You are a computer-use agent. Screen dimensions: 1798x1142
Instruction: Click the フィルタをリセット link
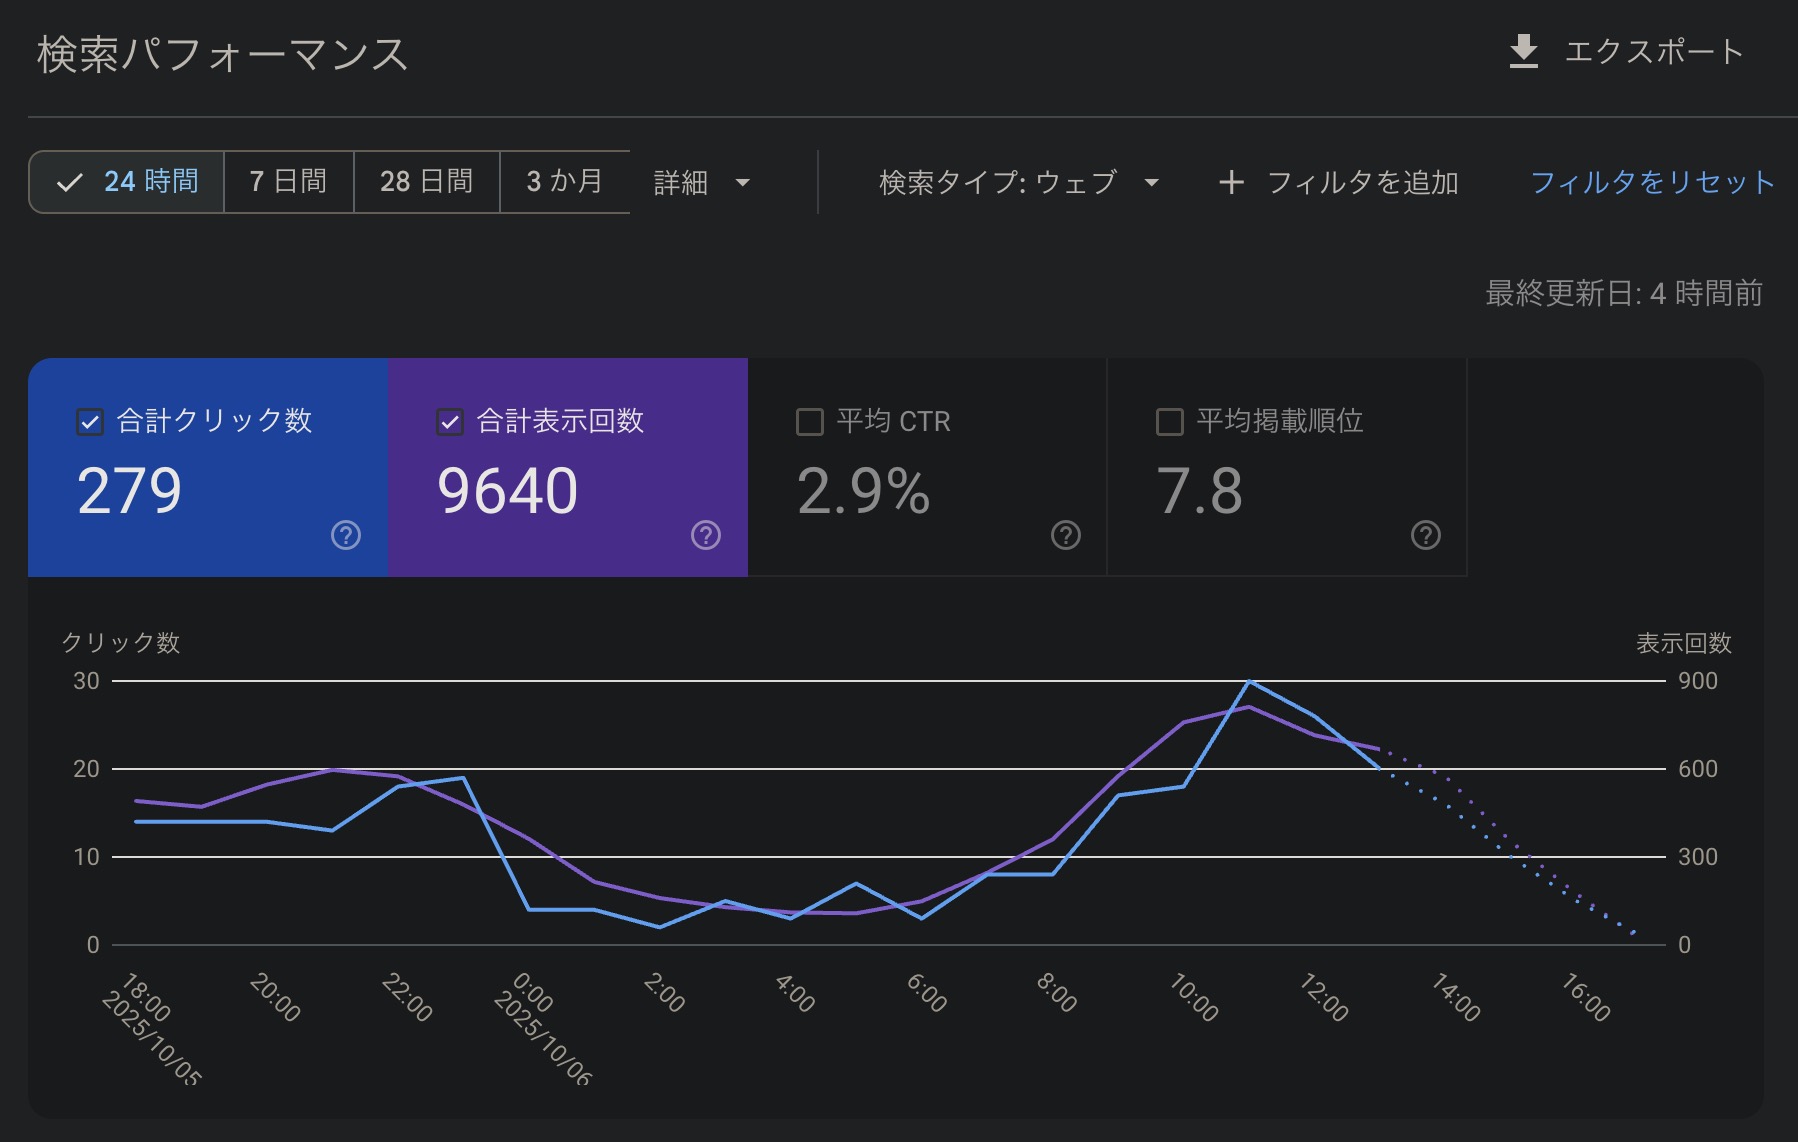pos(1652,182)
